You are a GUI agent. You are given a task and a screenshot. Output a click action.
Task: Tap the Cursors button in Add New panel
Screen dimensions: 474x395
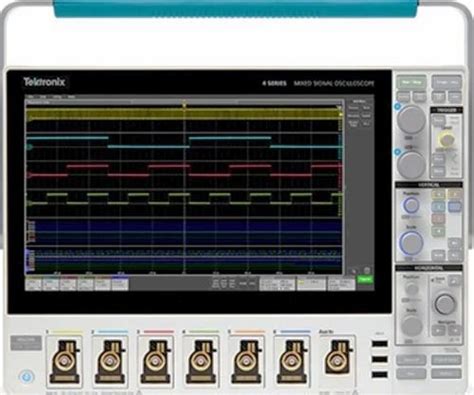[x=353, y=108]
